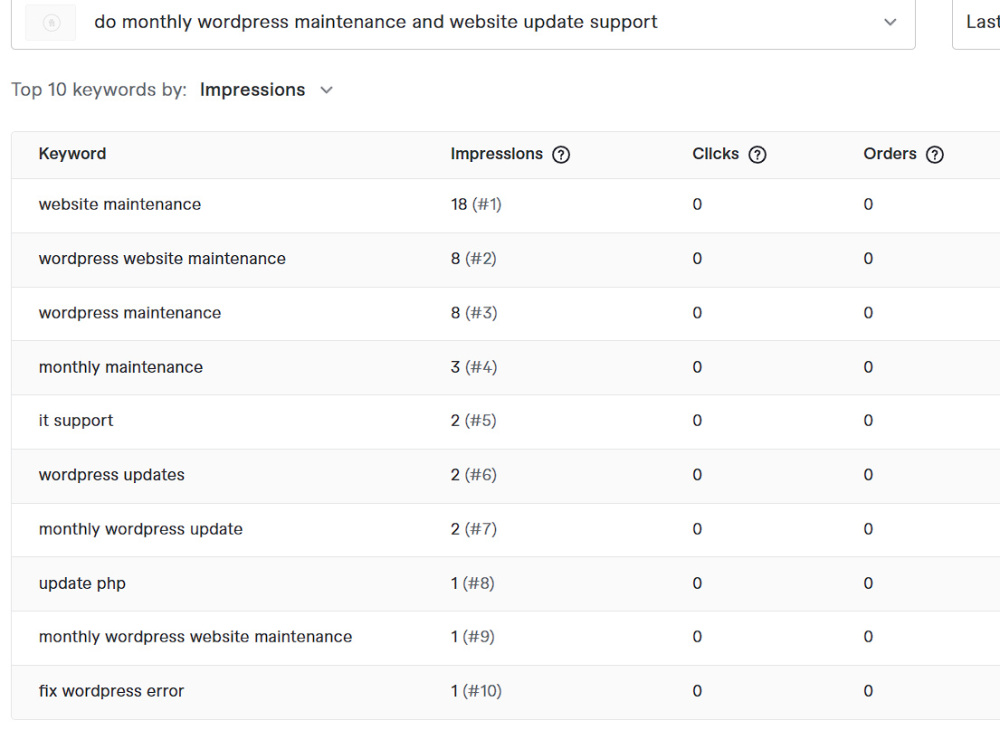
Task: Click the gig thumbnail beside the title
Action: (50, 22)
